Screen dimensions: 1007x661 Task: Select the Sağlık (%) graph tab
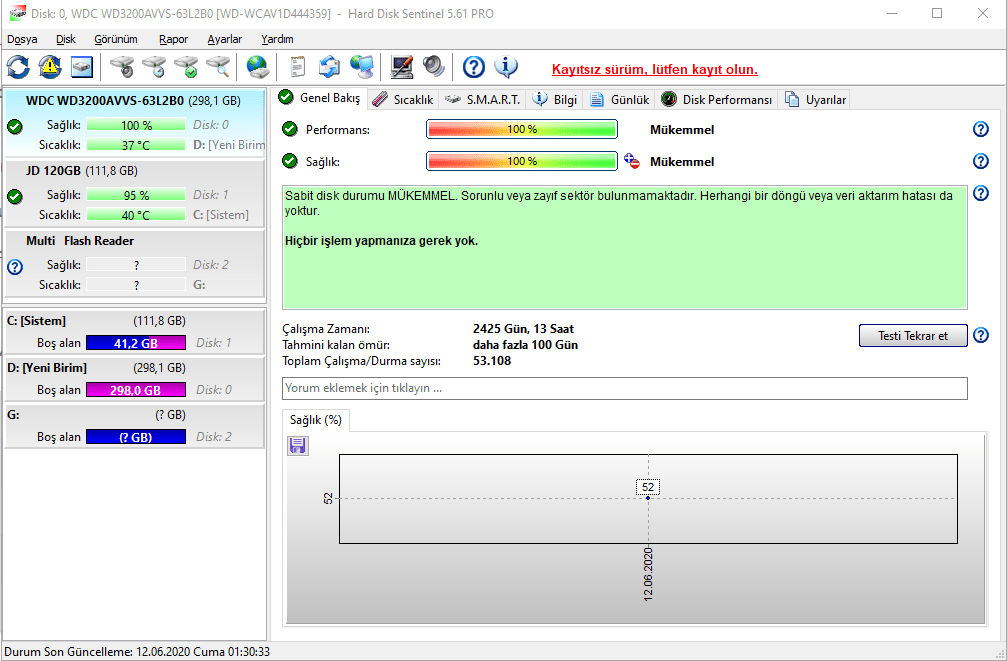[315, 420]
